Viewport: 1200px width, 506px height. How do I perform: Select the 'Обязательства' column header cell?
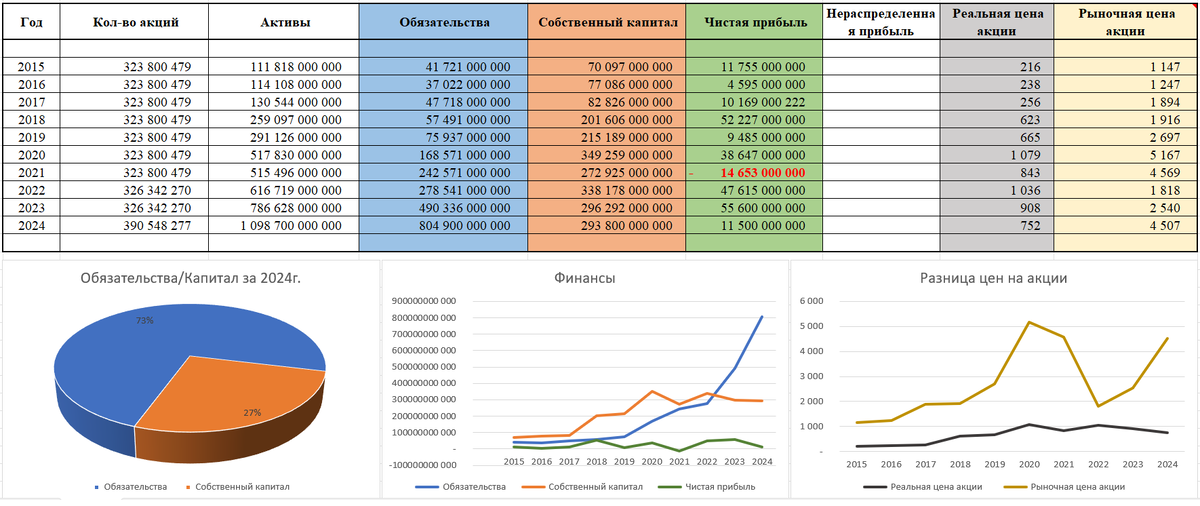coord(443,22)
